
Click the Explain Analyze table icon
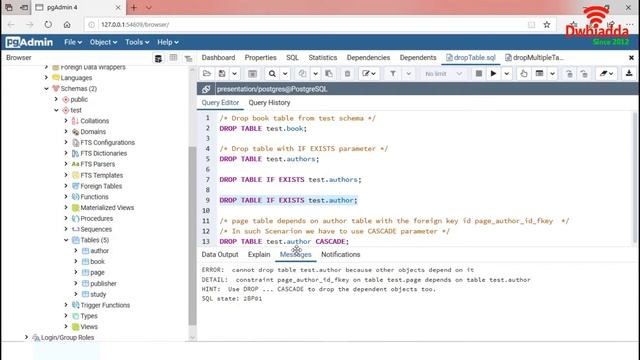[540, 73]
